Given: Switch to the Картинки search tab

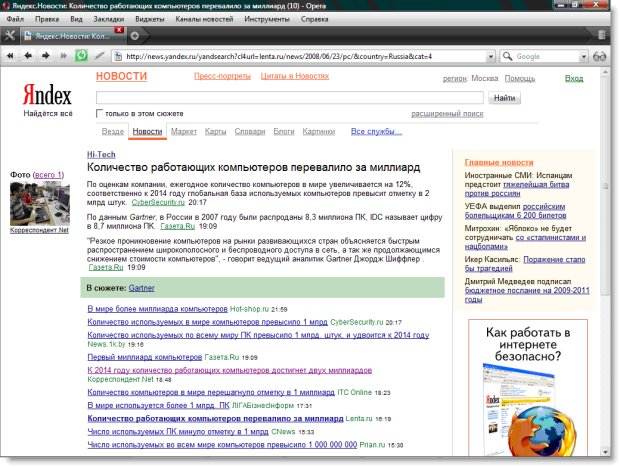Looking at the screenshot, I should coord(319,131).
